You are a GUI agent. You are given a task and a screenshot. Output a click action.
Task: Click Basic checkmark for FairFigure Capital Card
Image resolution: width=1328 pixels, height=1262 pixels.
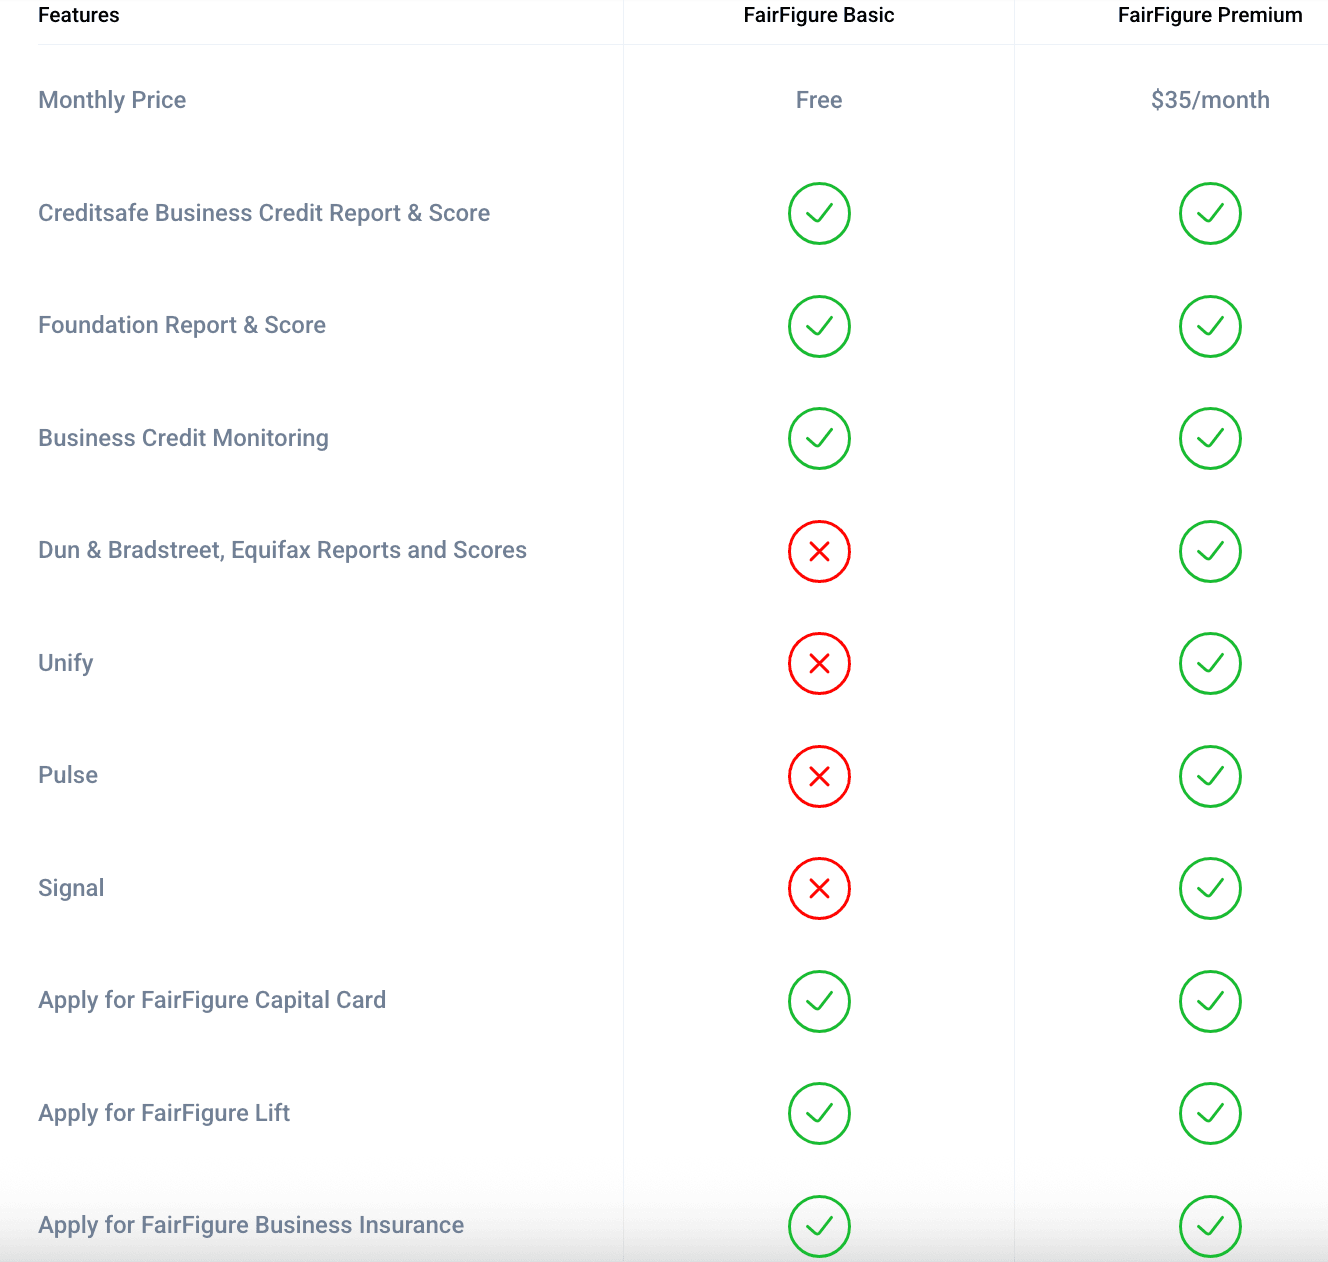pyautogui.click(x=819, y=1001)
